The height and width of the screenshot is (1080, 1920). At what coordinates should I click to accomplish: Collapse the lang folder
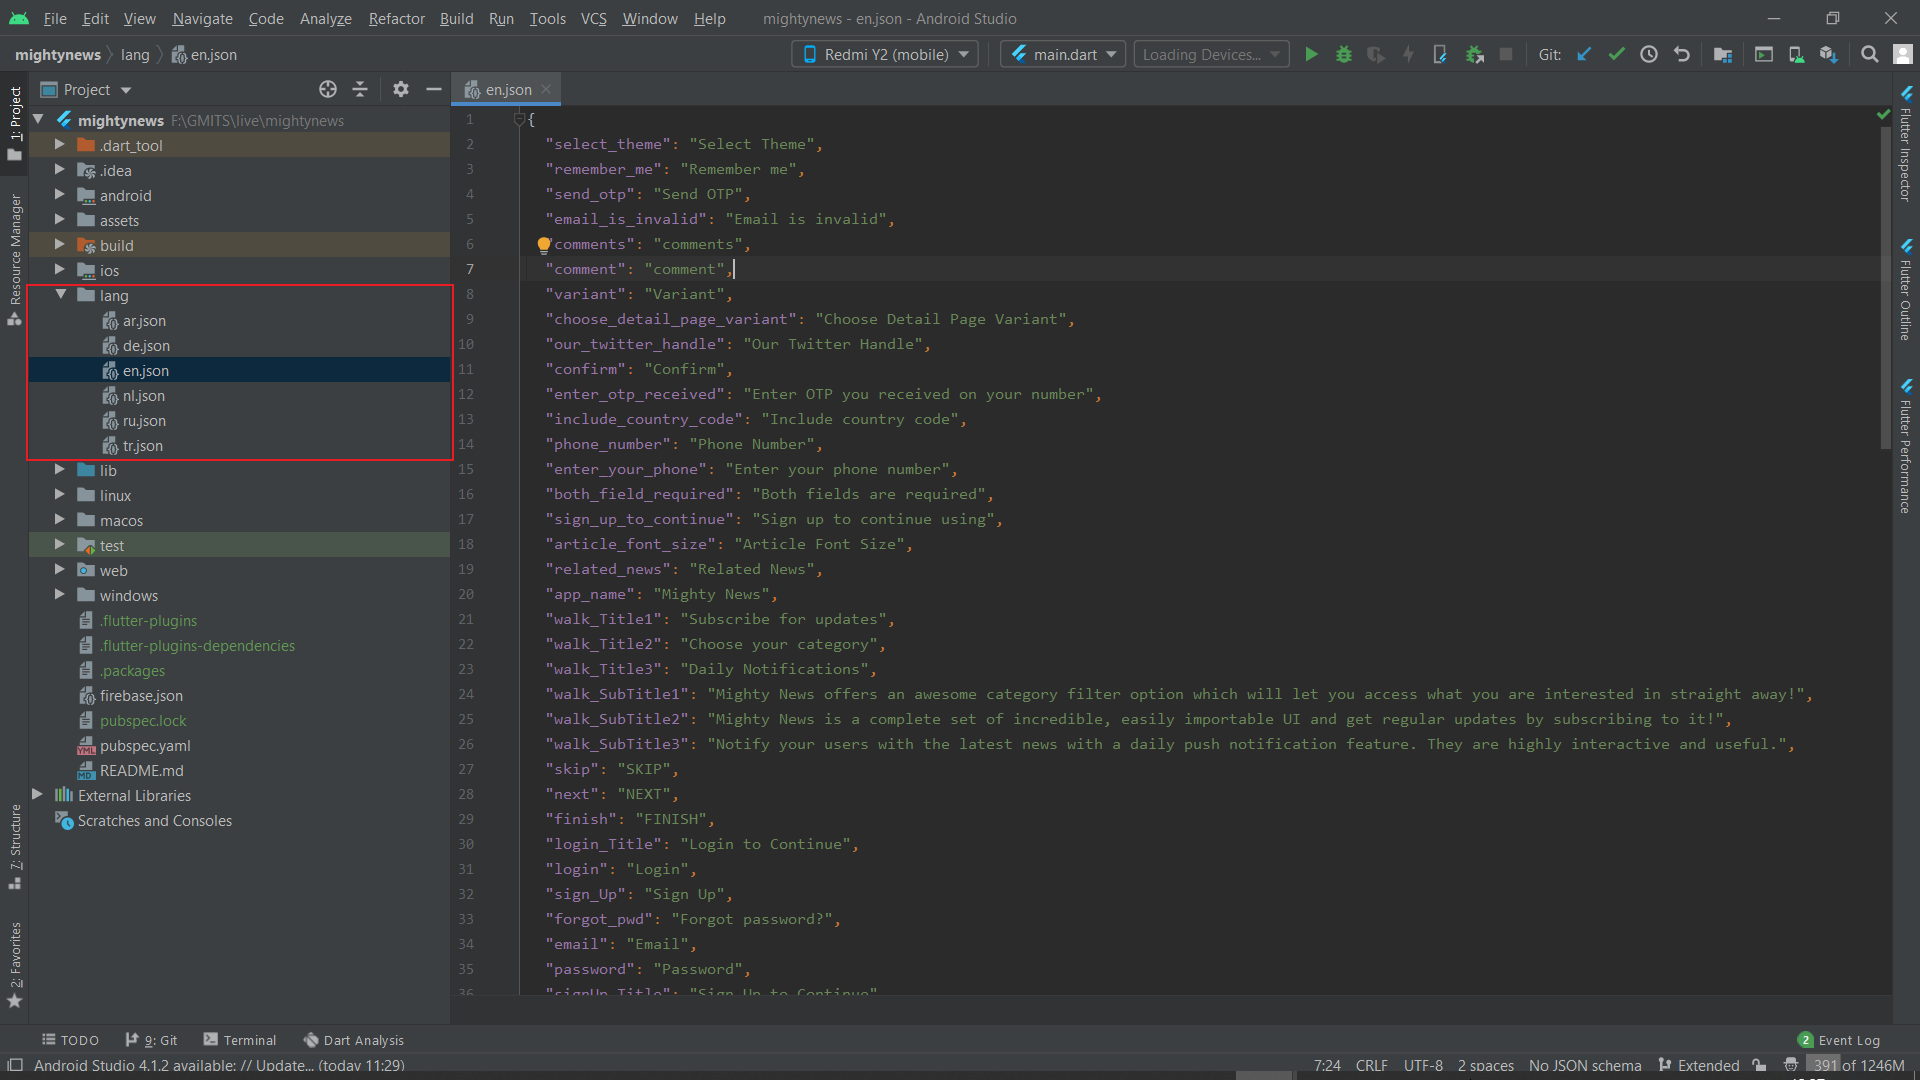(61, 295)
